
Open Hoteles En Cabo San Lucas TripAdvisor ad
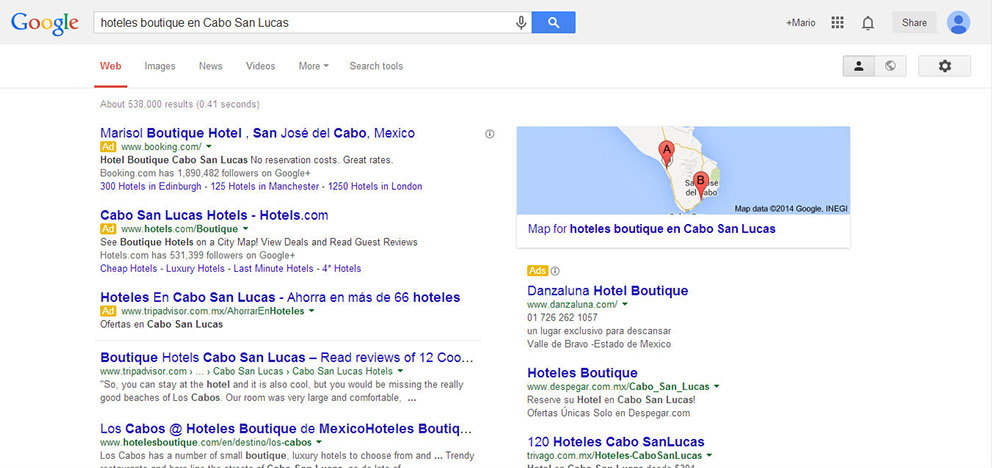pyautogui.click(x=280, y=297)
